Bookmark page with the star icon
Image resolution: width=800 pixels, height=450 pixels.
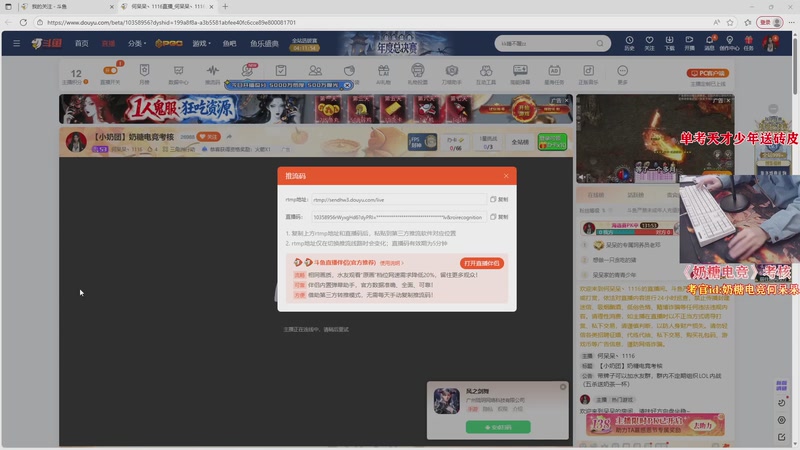click(730, 22)
